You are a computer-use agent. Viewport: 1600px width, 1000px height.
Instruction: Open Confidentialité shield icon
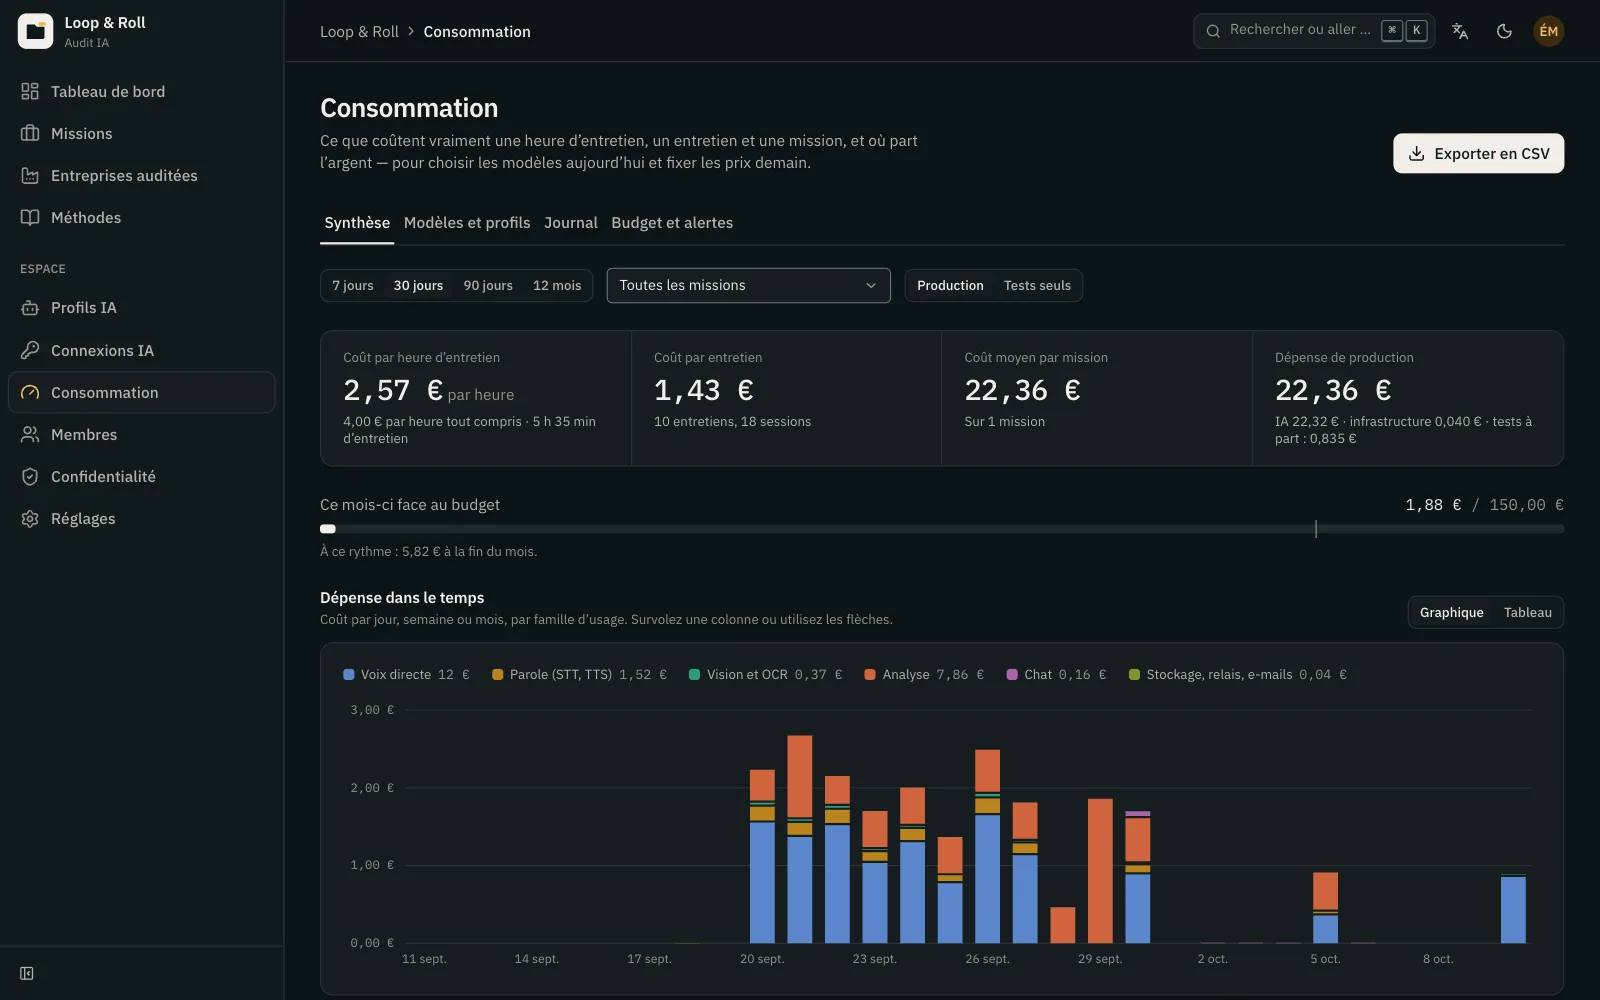click(x=30, y=476)
